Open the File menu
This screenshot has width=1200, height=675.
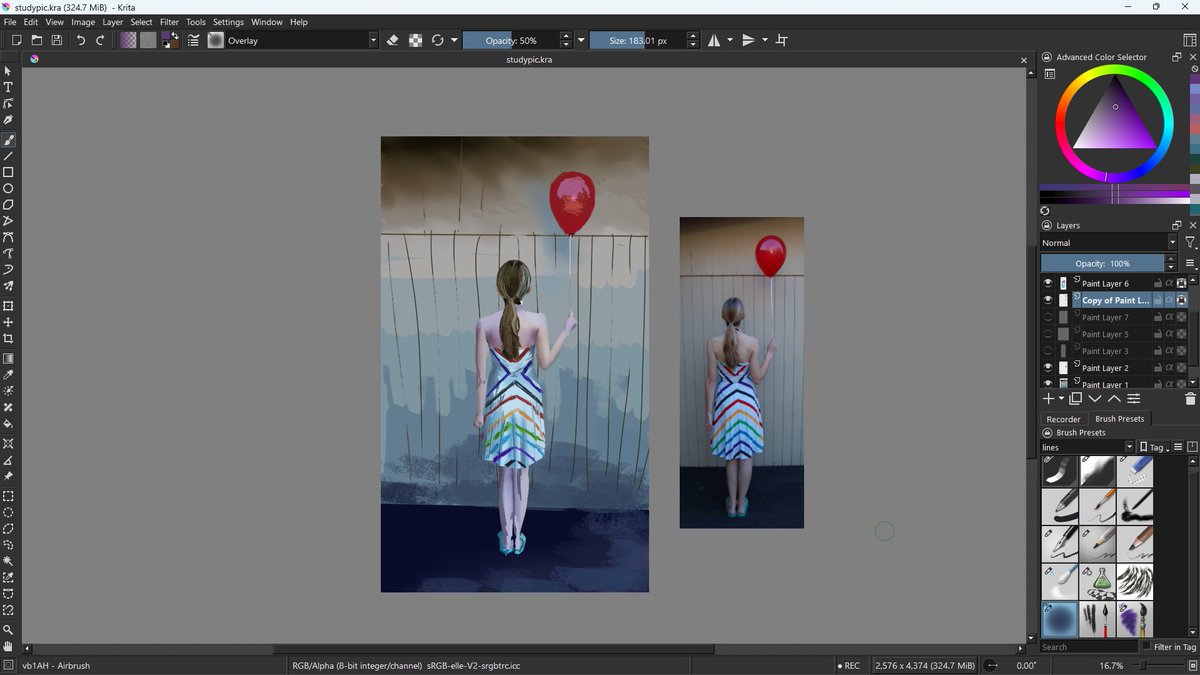point(10,22)
